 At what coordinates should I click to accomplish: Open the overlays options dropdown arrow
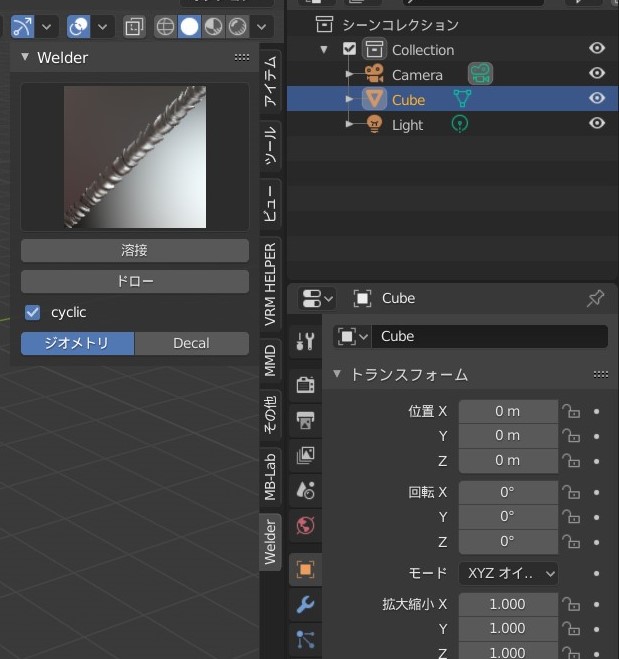102,27
